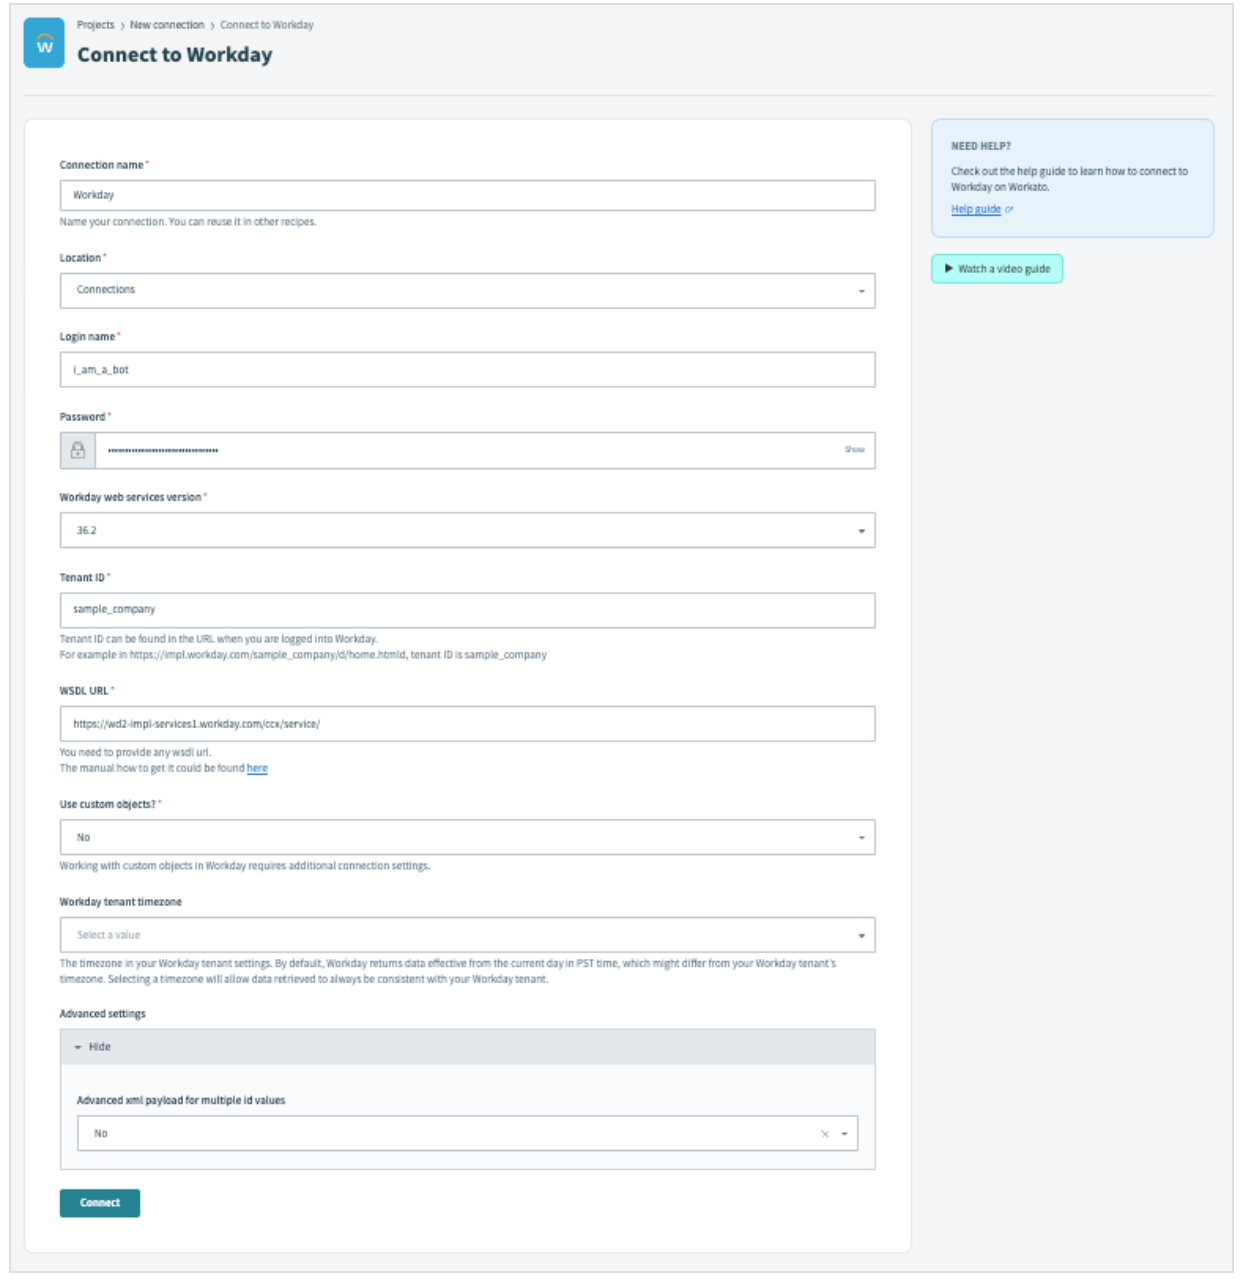The image size is (1246, 1279).
Task: Open Advanced xml payload dropdown arrow
Action: tap(845, 1134)
